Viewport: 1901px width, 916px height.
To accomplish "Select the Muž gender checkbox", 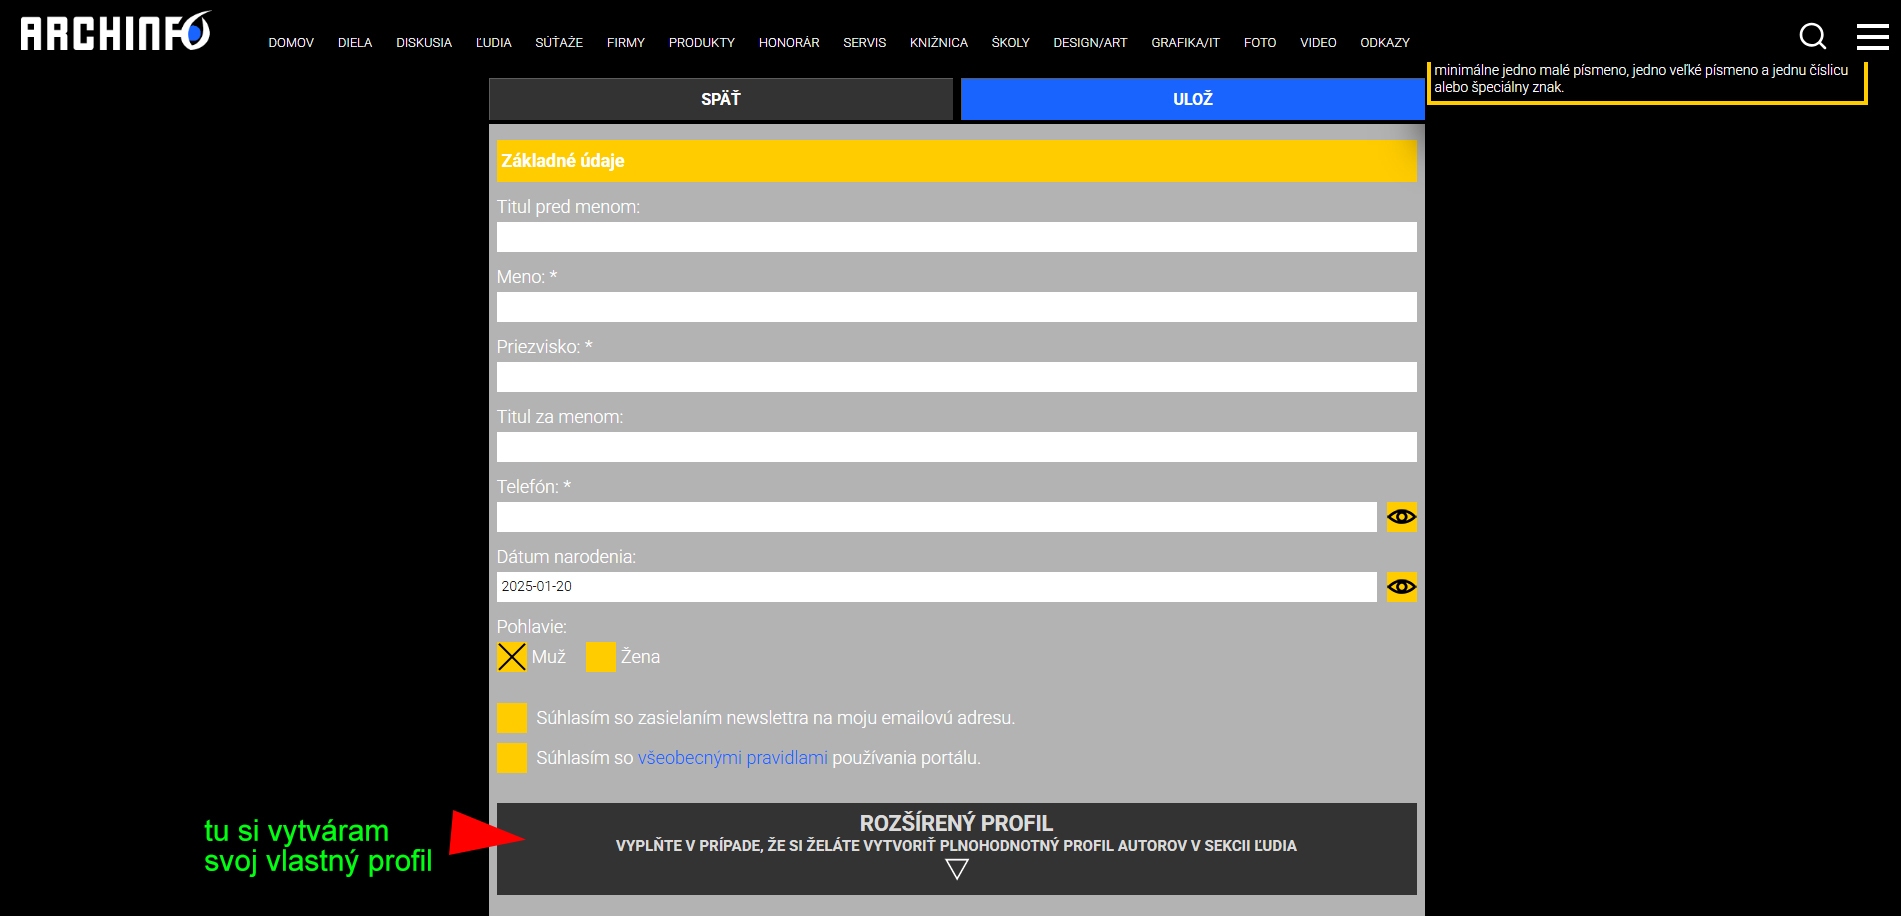I will [512, 657].
